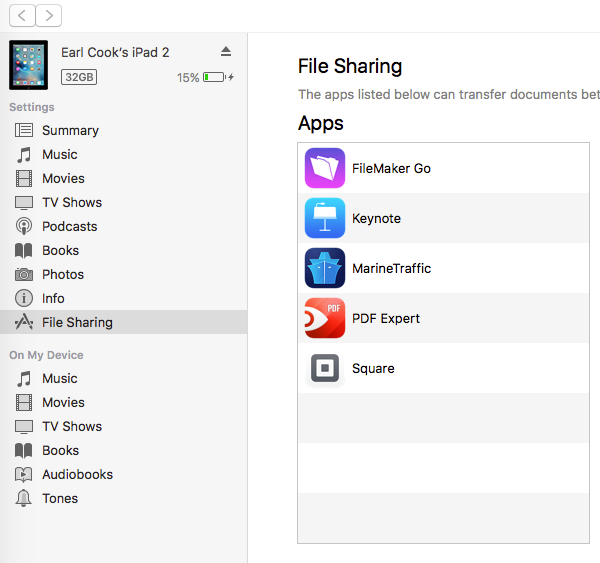The image size is (600, 563).
Task: Click the Movies icon under On My Device
Action: pos(24,403)
